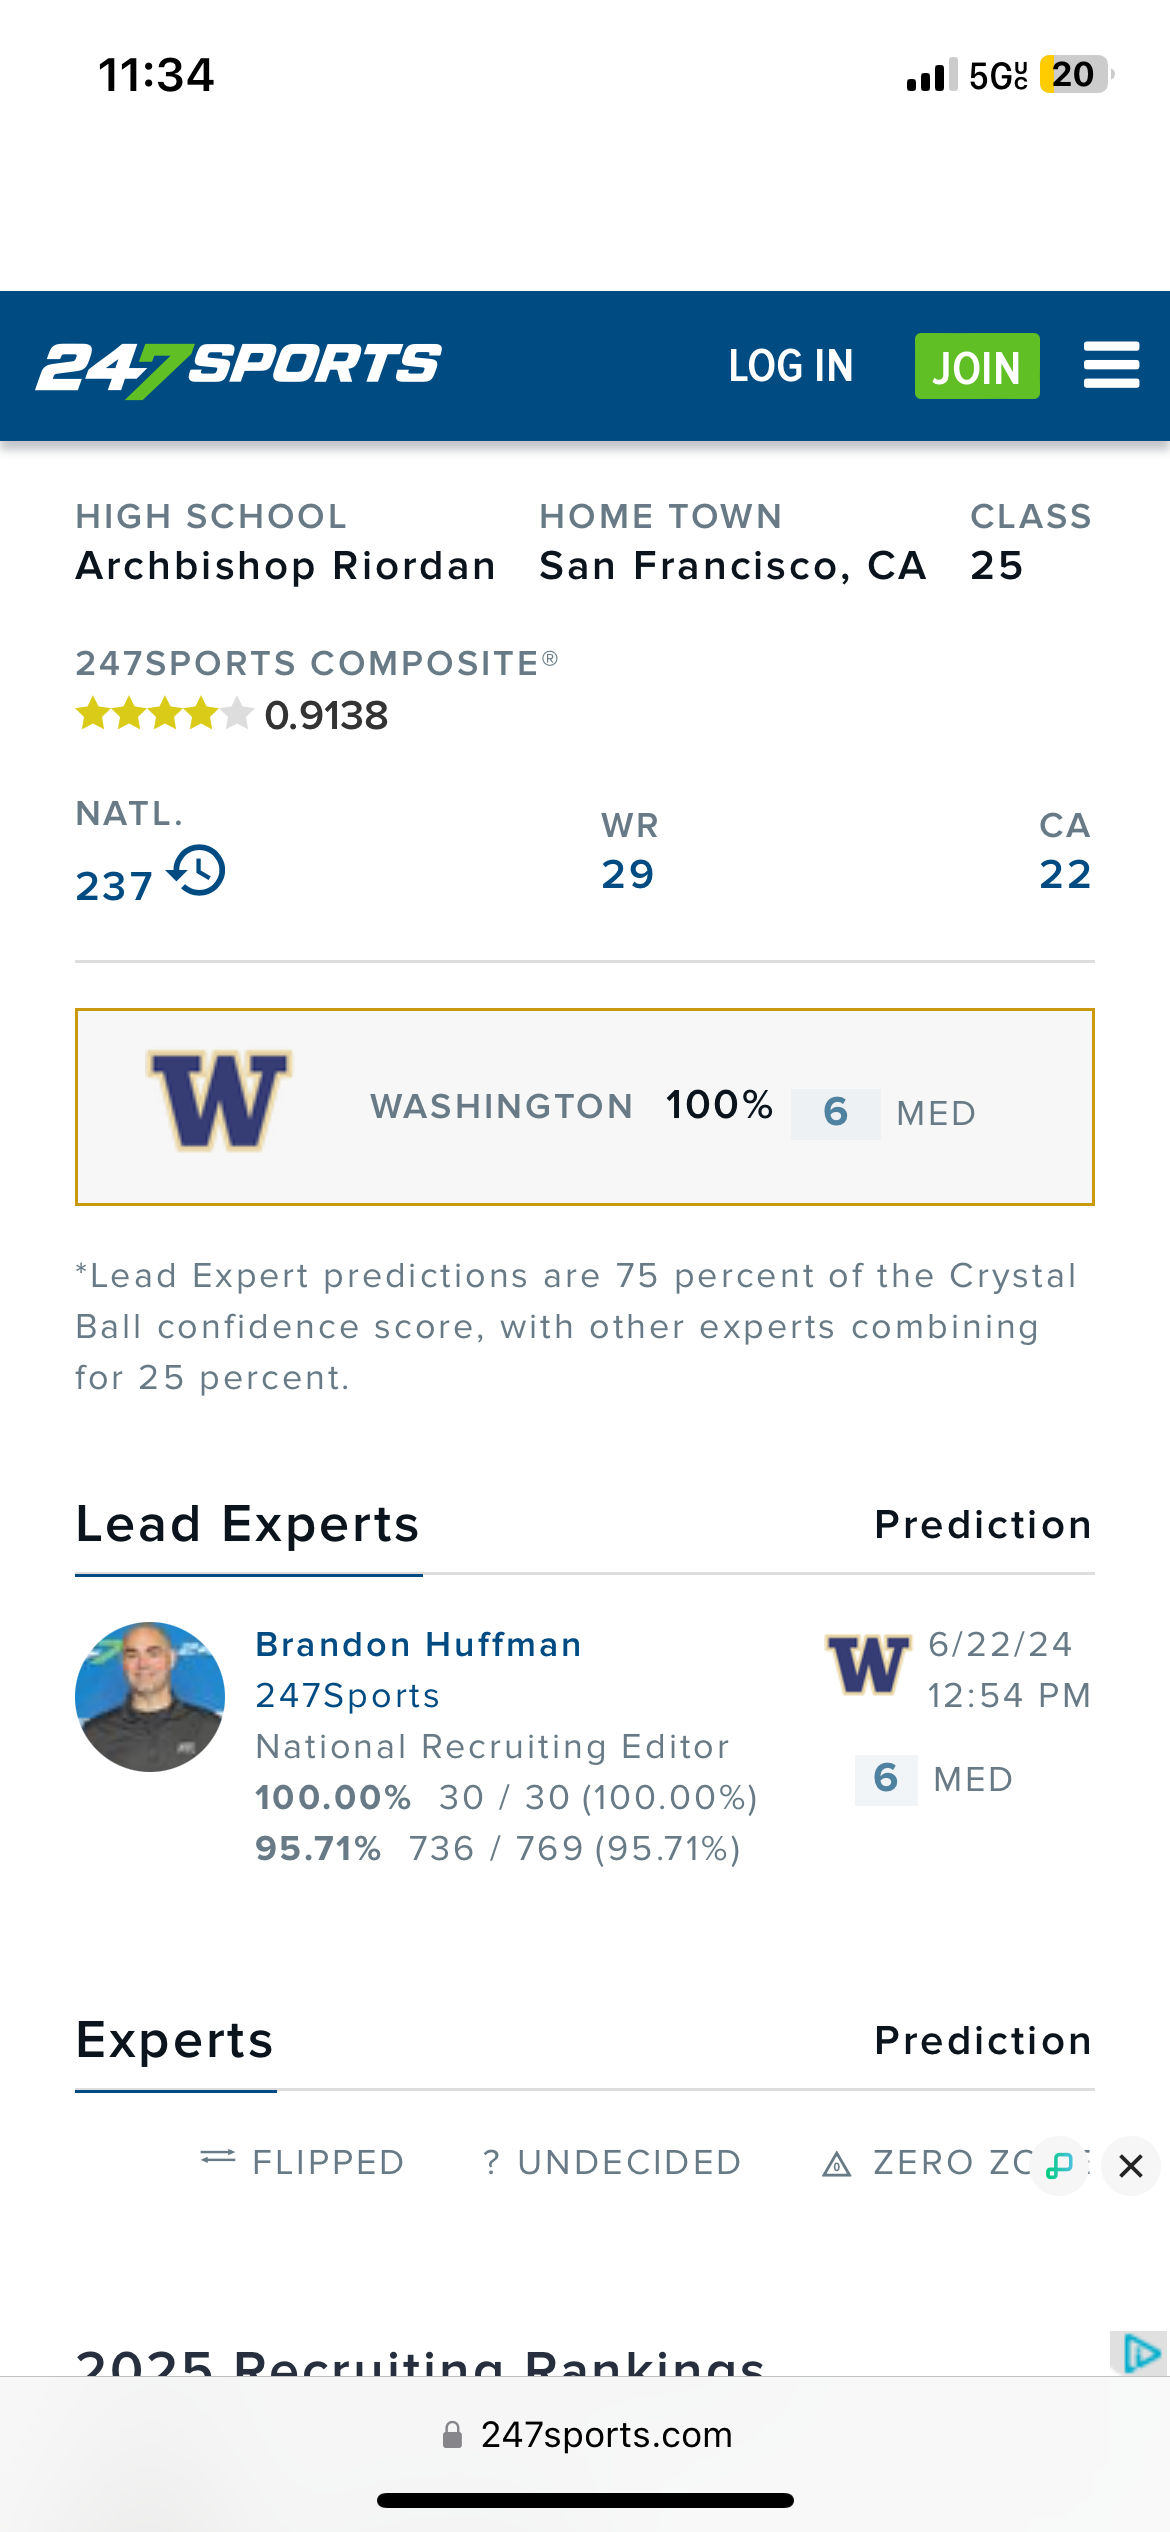1170x2532 pixels.
Task: Tap the blue ad choices triangle icon
Action: (x=1140, y=2353)
